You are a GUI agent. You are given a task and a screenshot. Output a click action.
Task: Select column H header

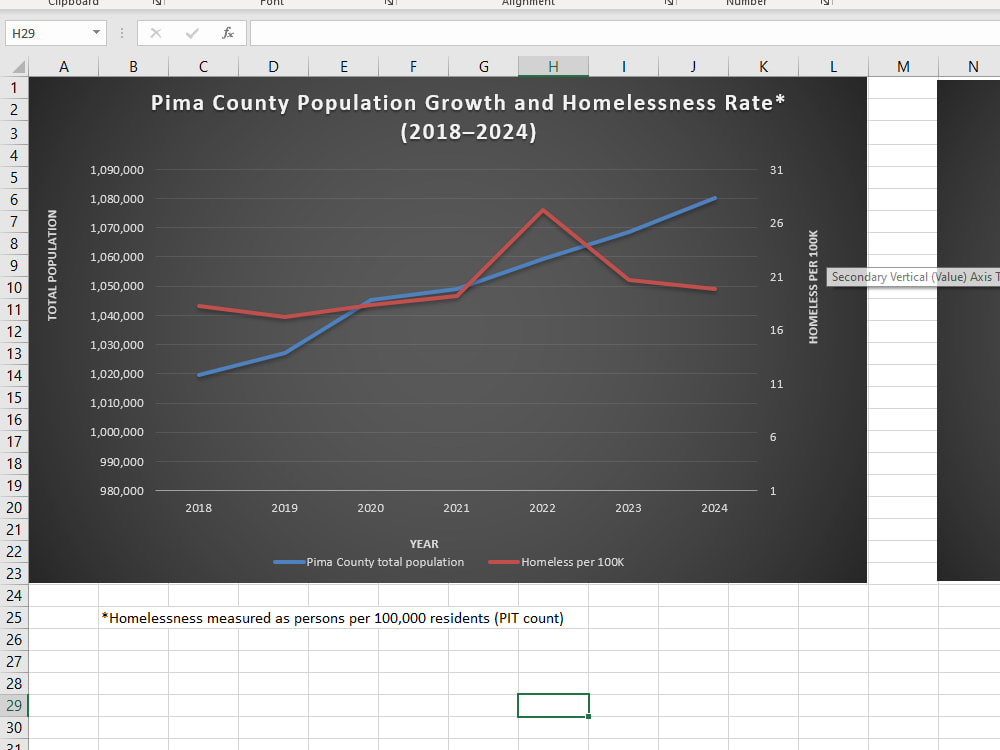[x=554, y=66]
